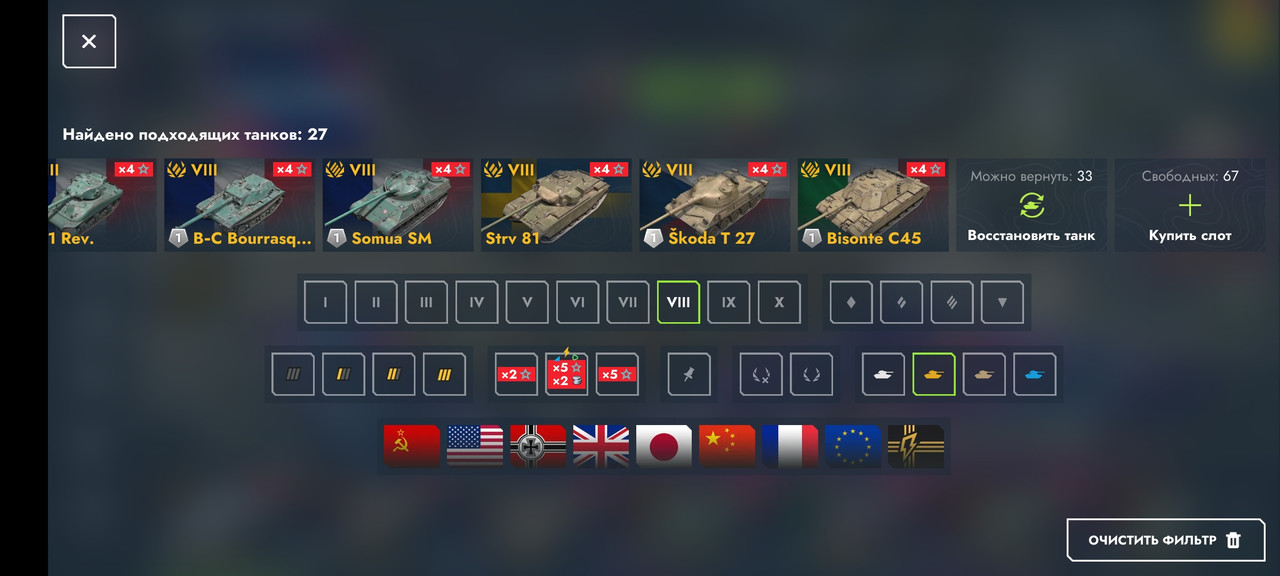Toggle the blue collector tank filter
Image resolution: width=1280 pixels, height=576 pixels.
point(1035,375)
